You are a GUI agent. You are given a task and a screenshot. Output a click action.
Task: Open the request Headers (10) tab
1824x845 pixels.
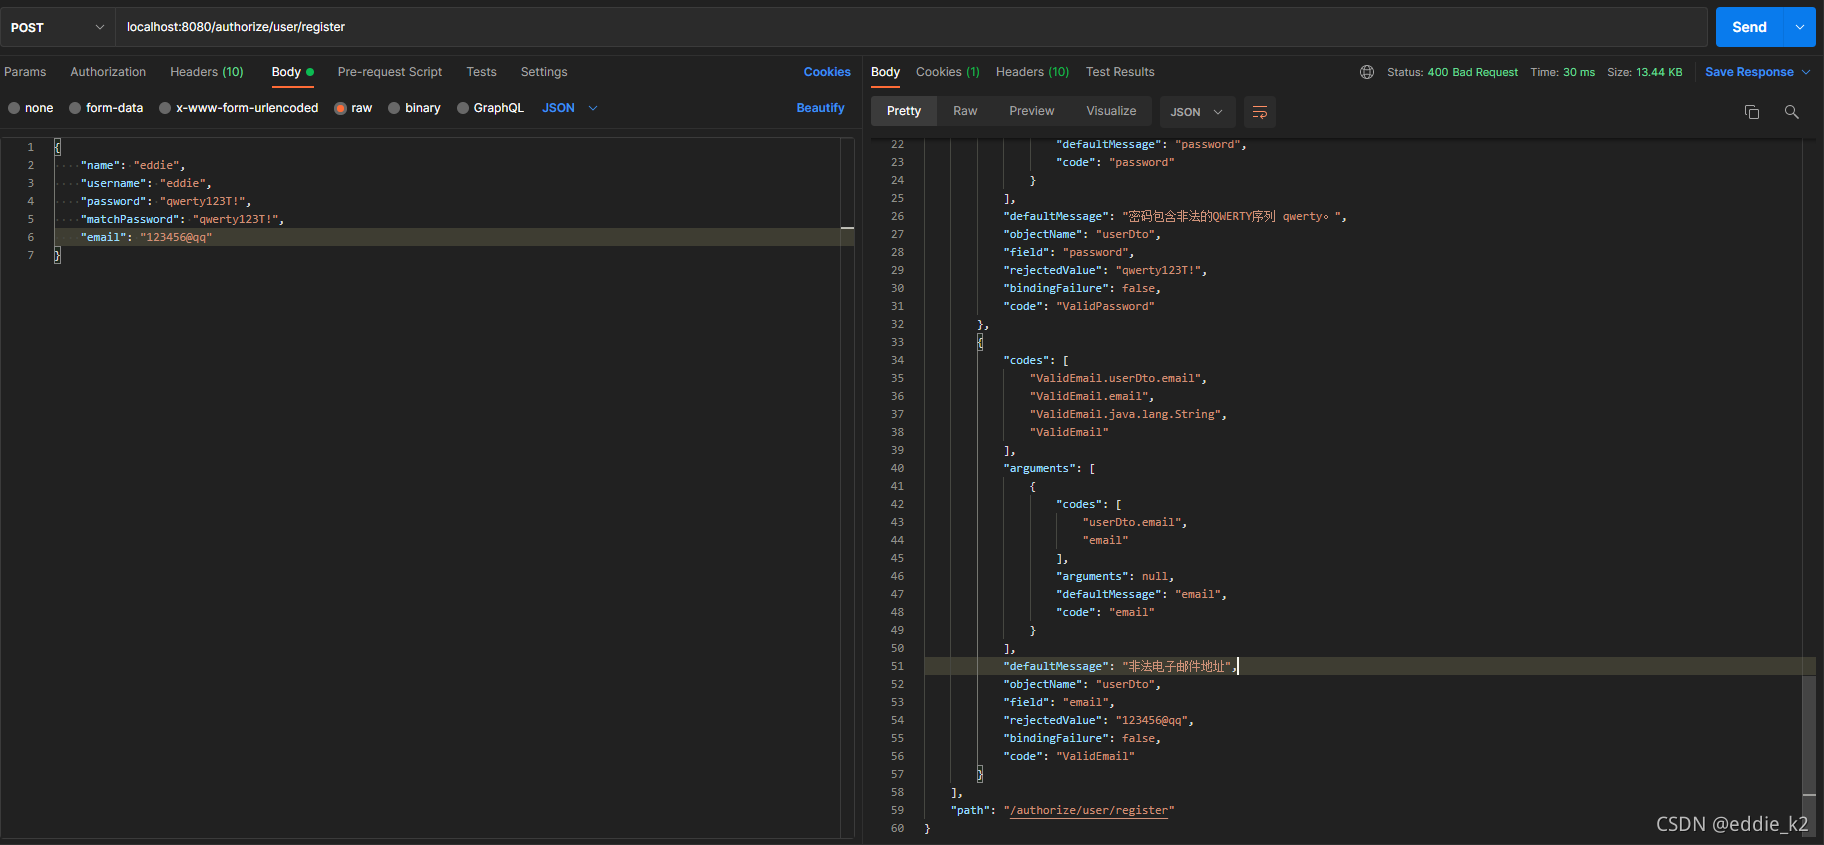click(x=207, y=72)
